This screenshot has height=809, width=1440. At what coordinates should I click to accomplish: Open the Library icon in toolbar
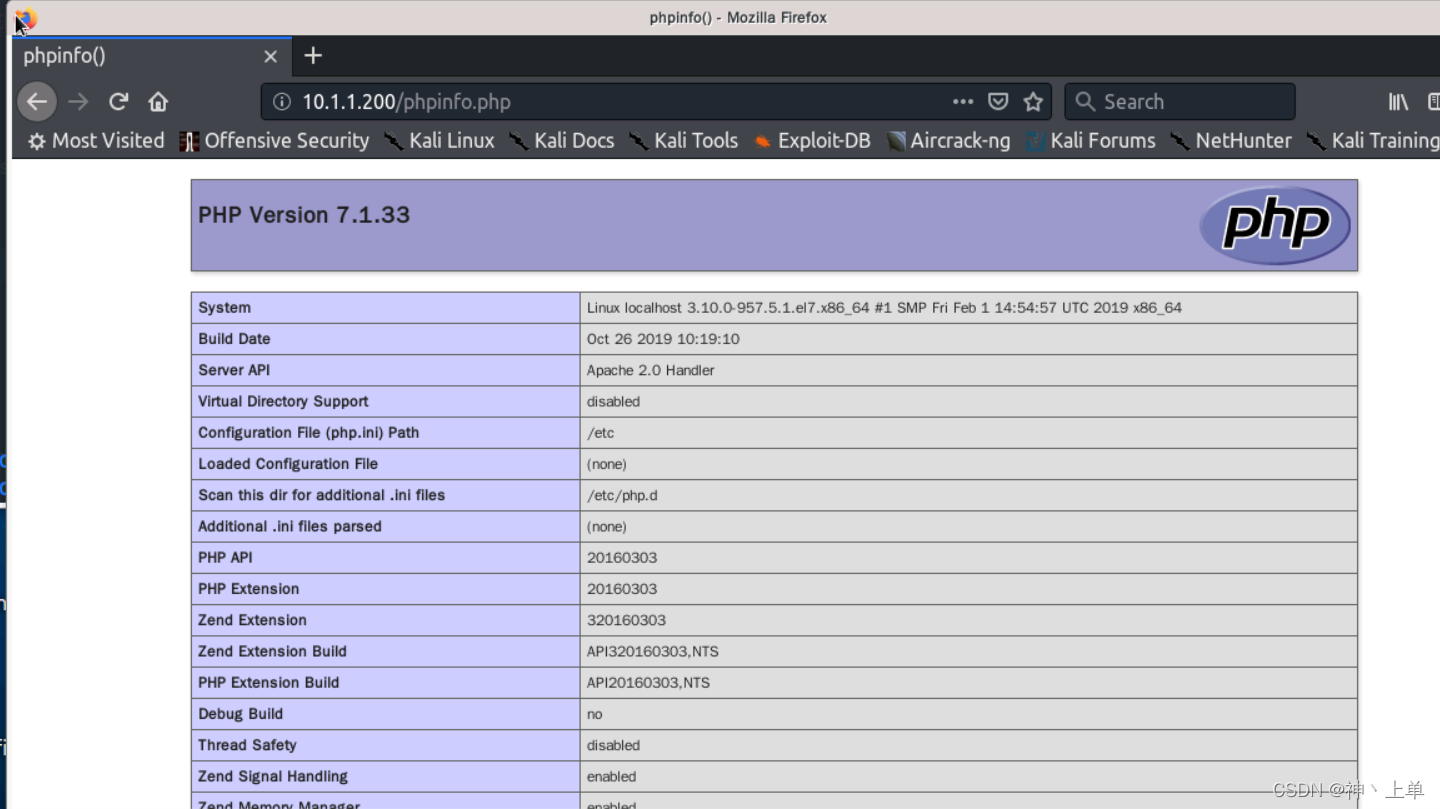1398,101
